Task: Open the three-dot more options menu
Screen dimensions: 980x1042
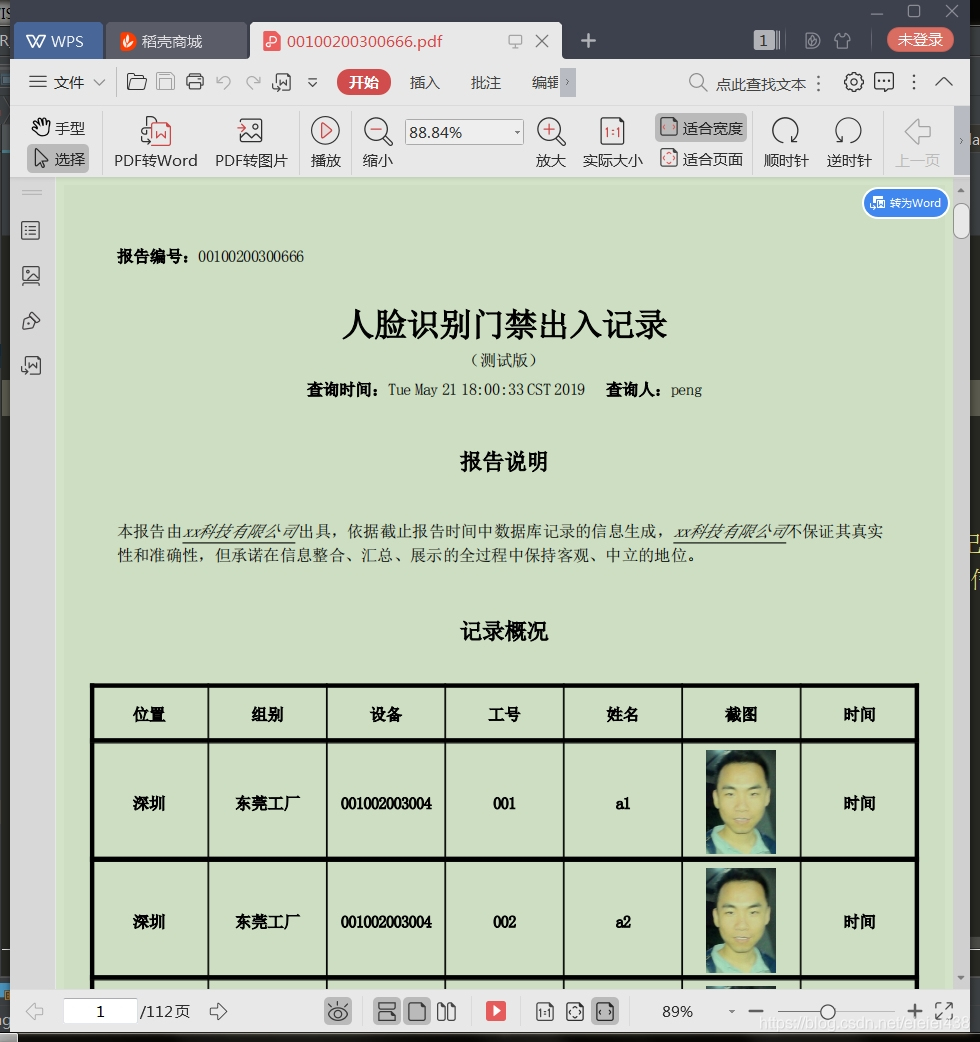Action: click(x=914, y=82)
